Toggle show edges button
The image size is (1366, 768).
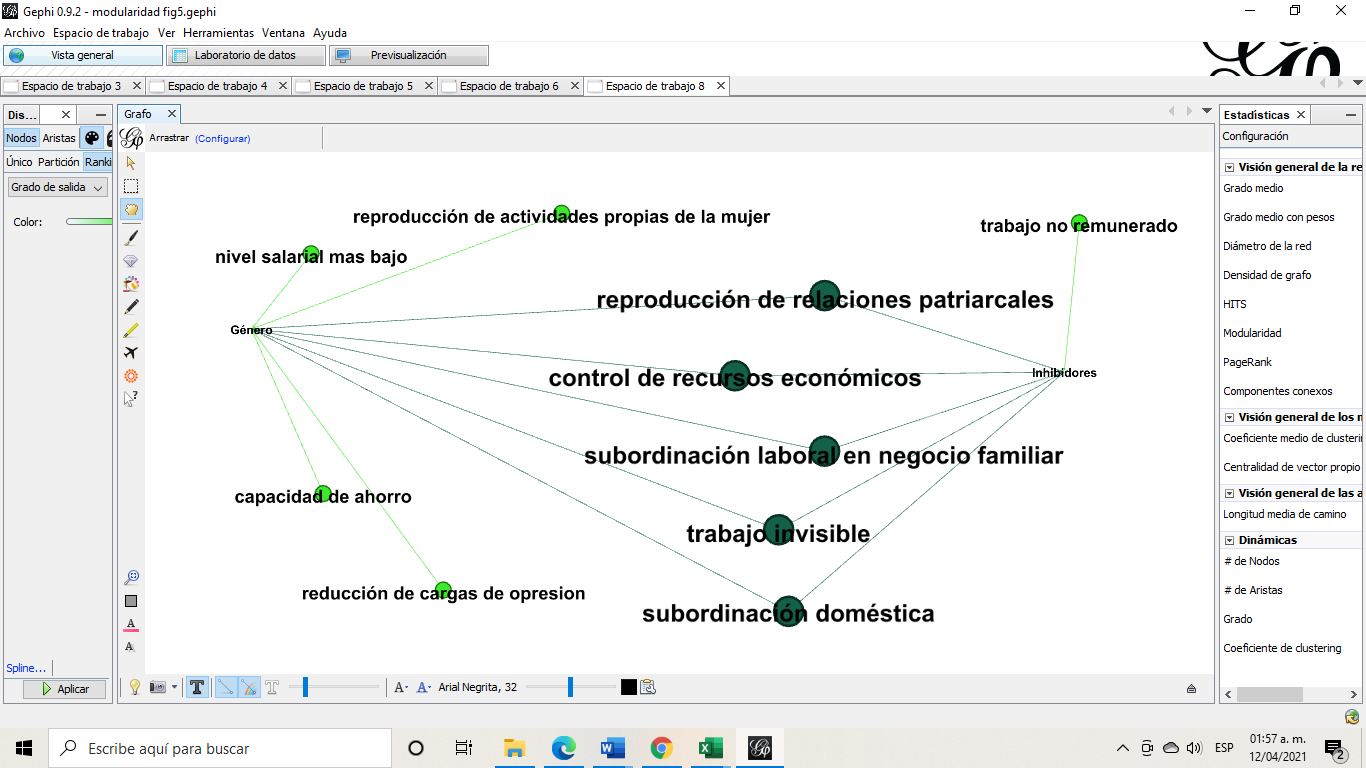[226, 687]
